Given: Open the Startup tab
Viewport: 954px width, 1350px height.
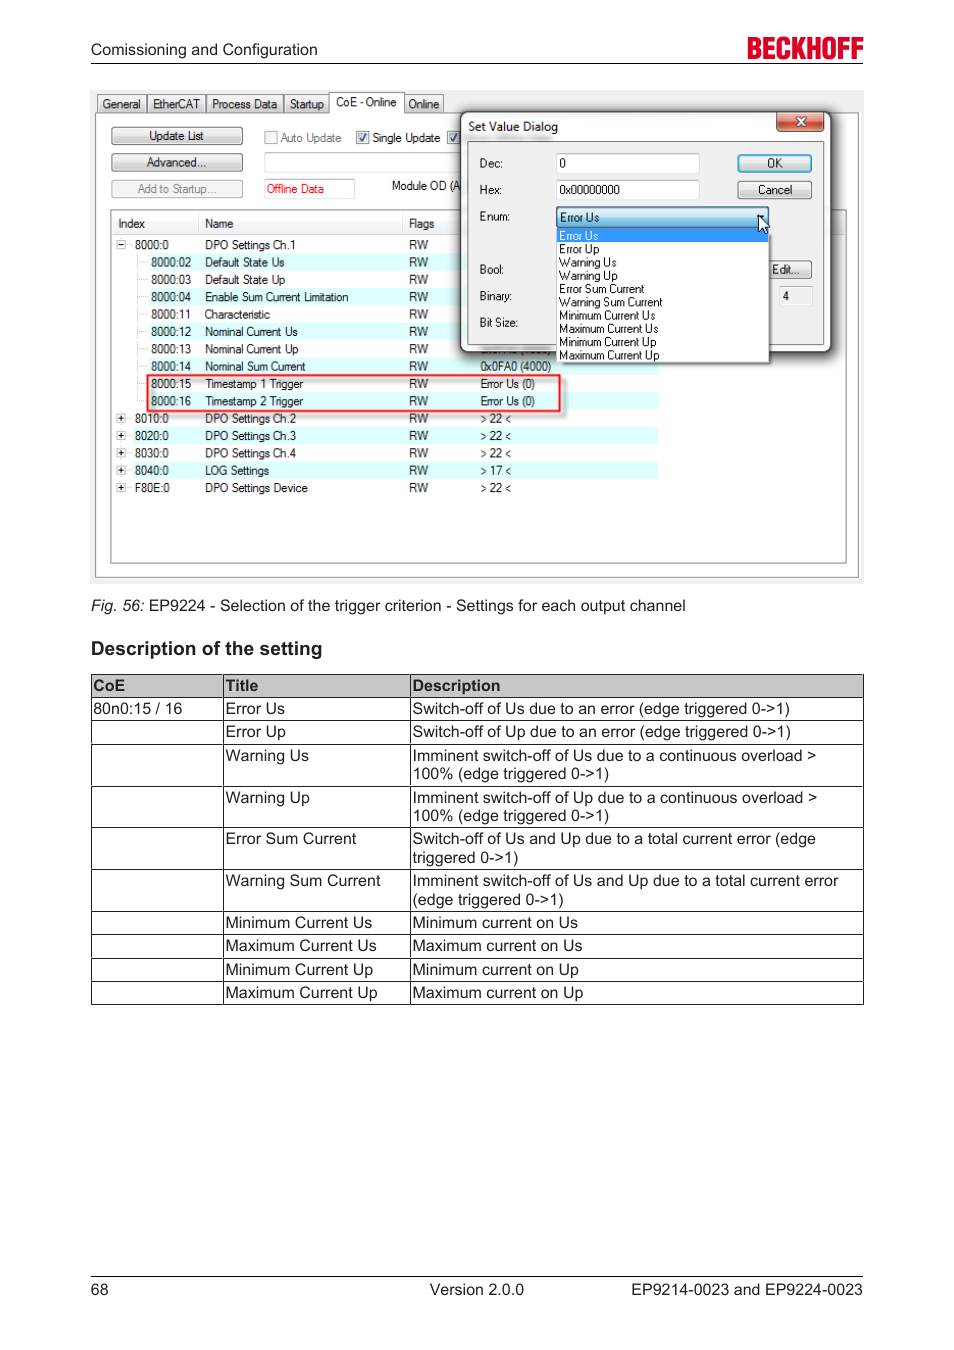Looking at the screenshot, I should coord(307,104).
